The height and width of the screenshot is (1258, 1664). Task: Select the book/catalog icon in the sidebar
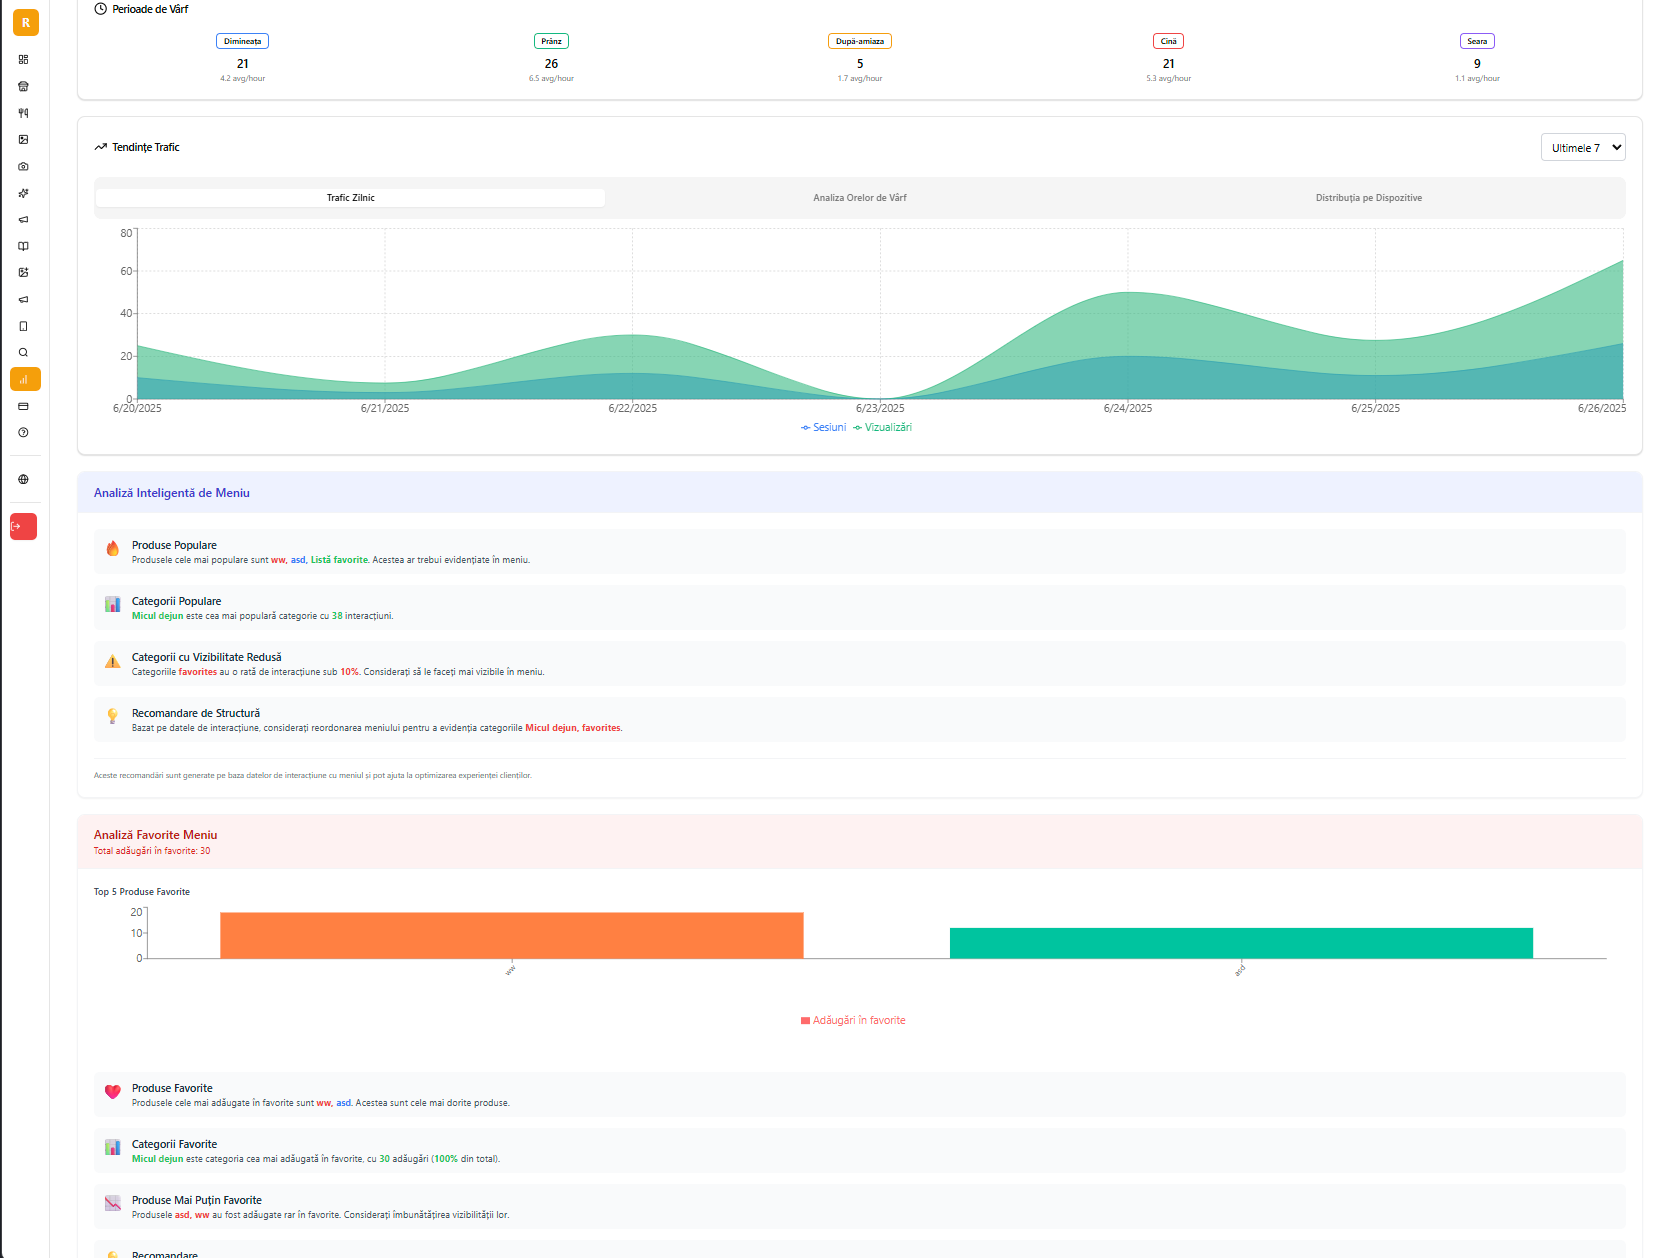click(23, 246)
